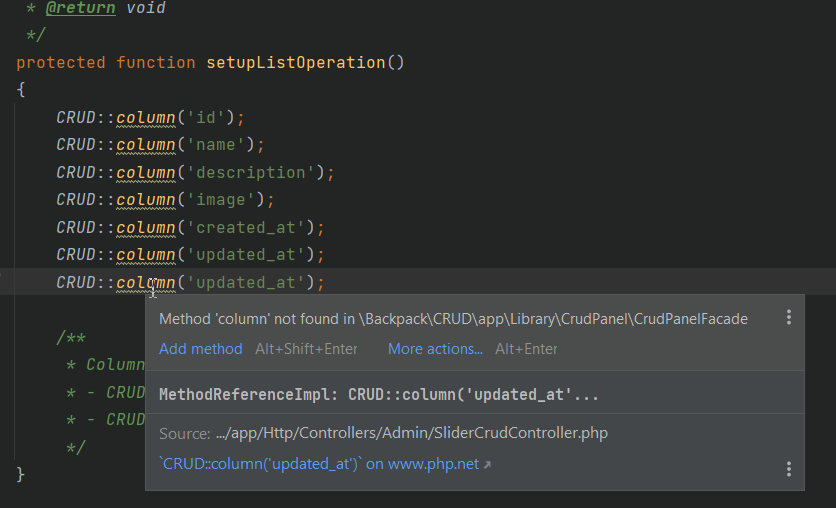Image resolution: width=836 pixels, height=508 pixels.
Task: Click the 'function' keyword
Action: 156,62
